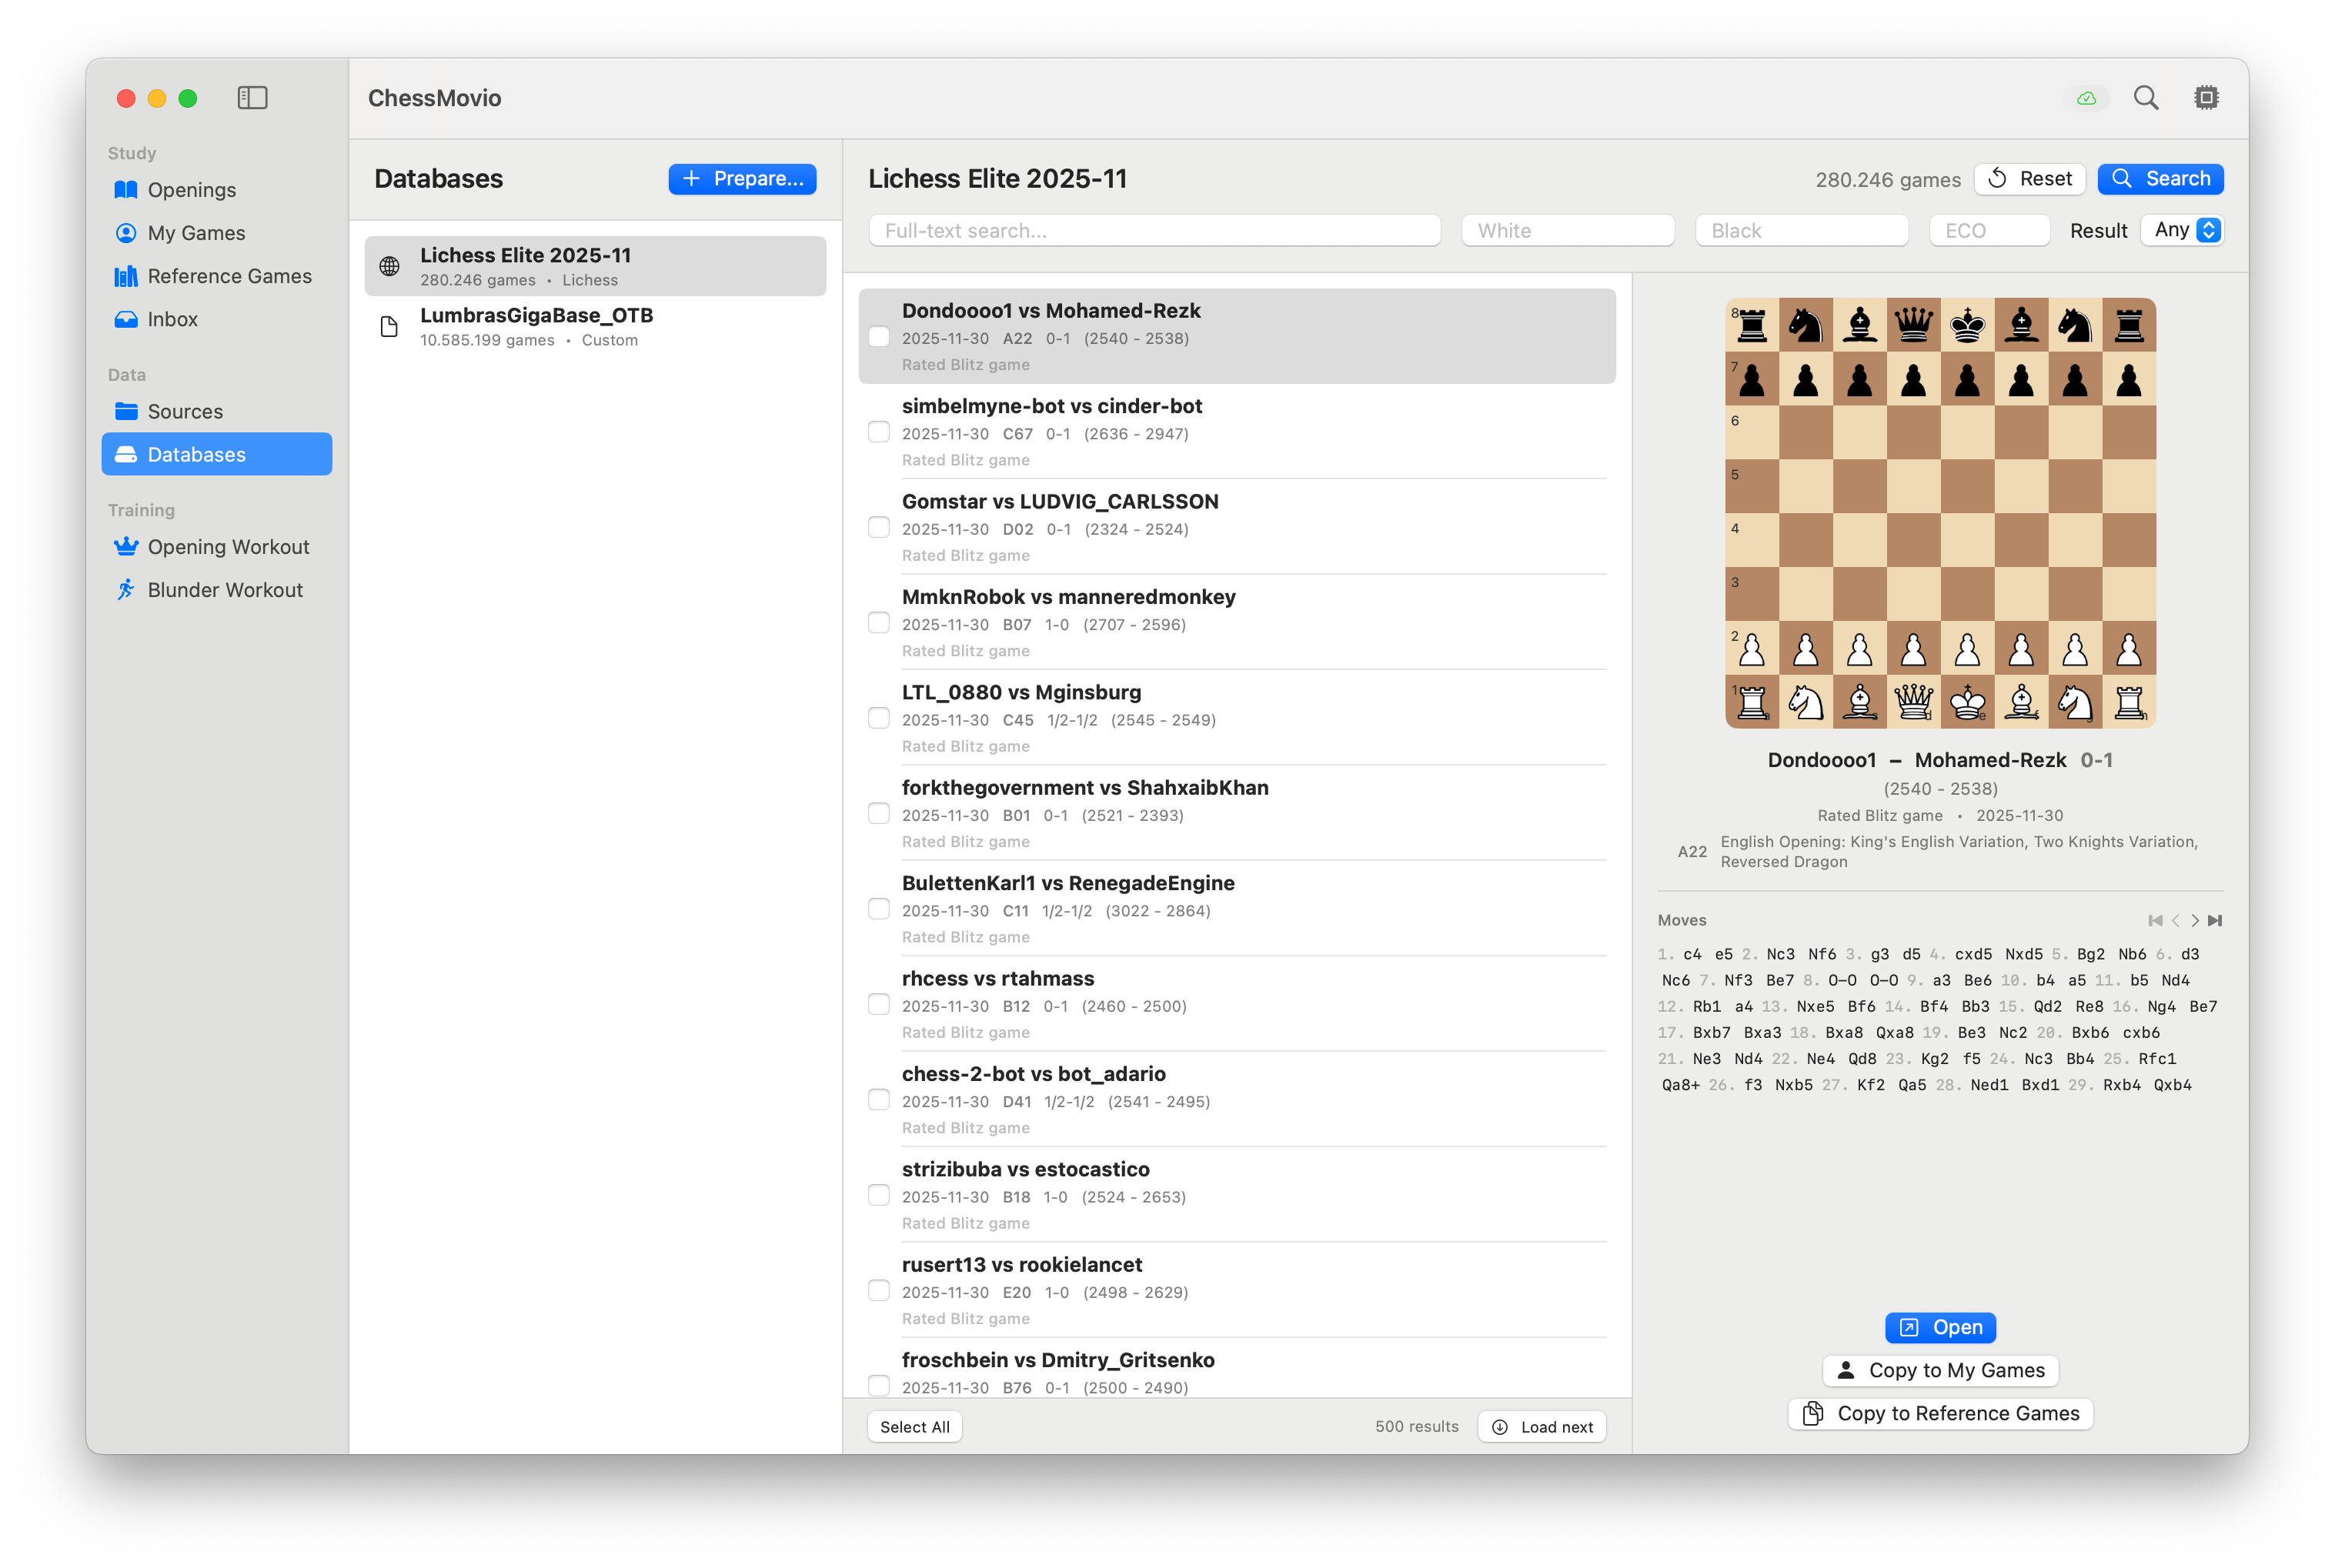
Task: Focus the Full-text search field
Action: [x=1154, y=231]
